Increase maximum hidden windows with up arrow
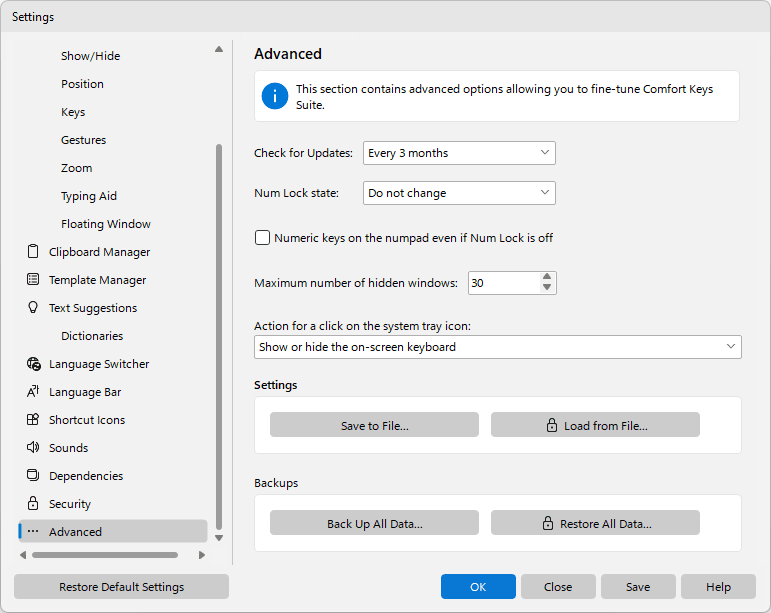Screen dimensions: 771x613 547,277
